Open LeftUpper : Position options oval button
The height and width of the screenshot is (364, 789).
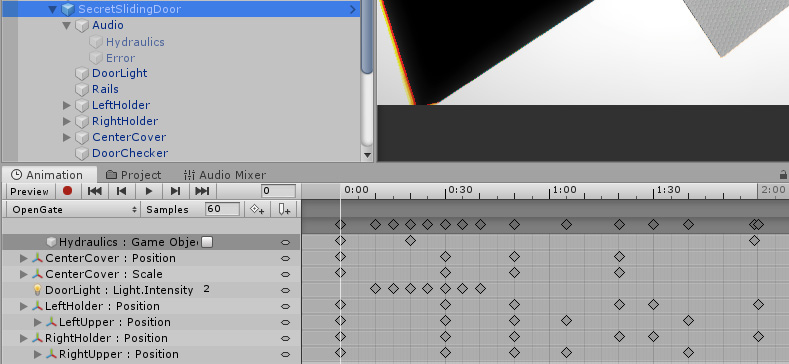click(x=285, y=322)
